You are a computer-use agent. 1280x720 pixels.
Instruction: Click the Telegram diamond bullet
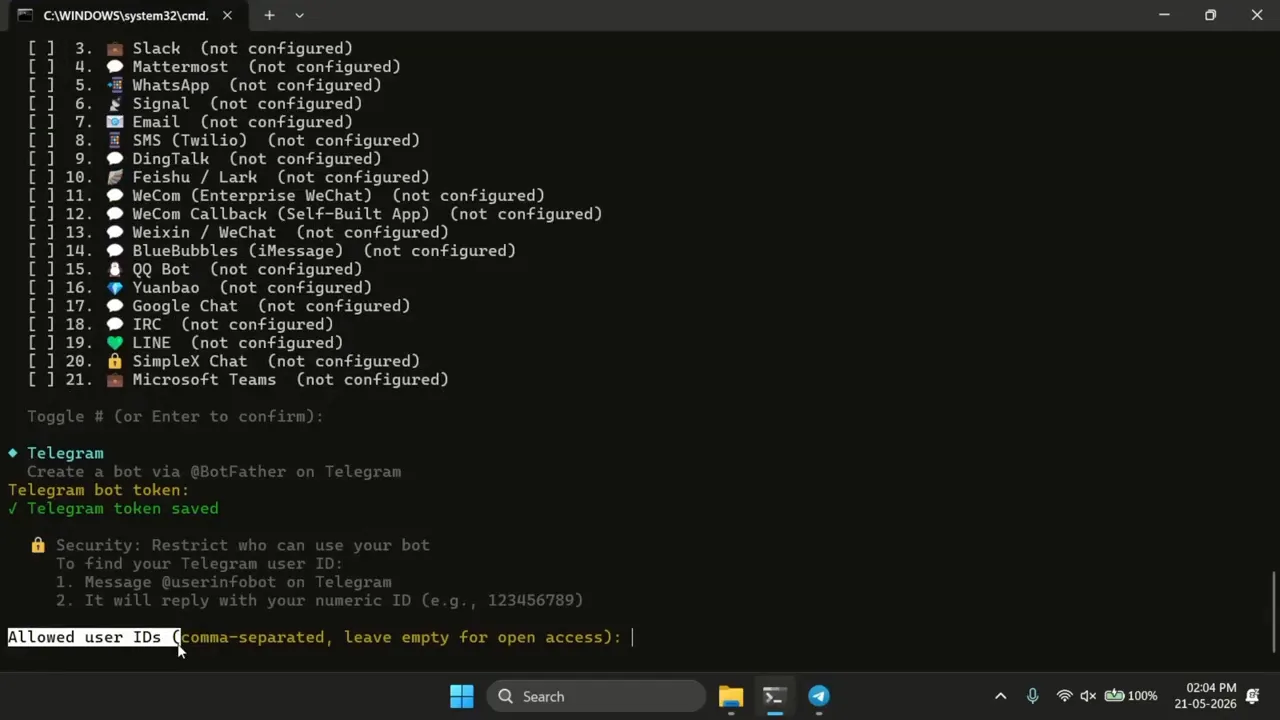[13, 453]
